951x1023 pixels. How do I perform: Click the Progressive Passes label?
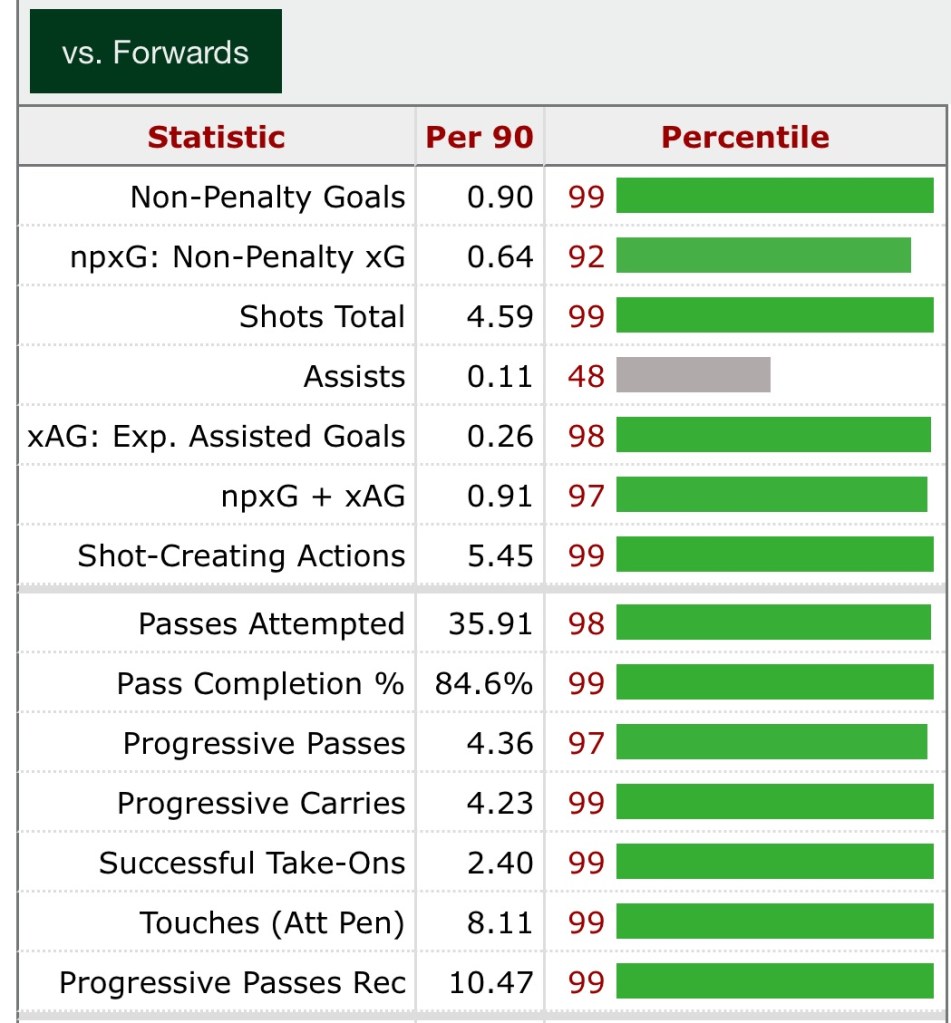coord(264,744)
